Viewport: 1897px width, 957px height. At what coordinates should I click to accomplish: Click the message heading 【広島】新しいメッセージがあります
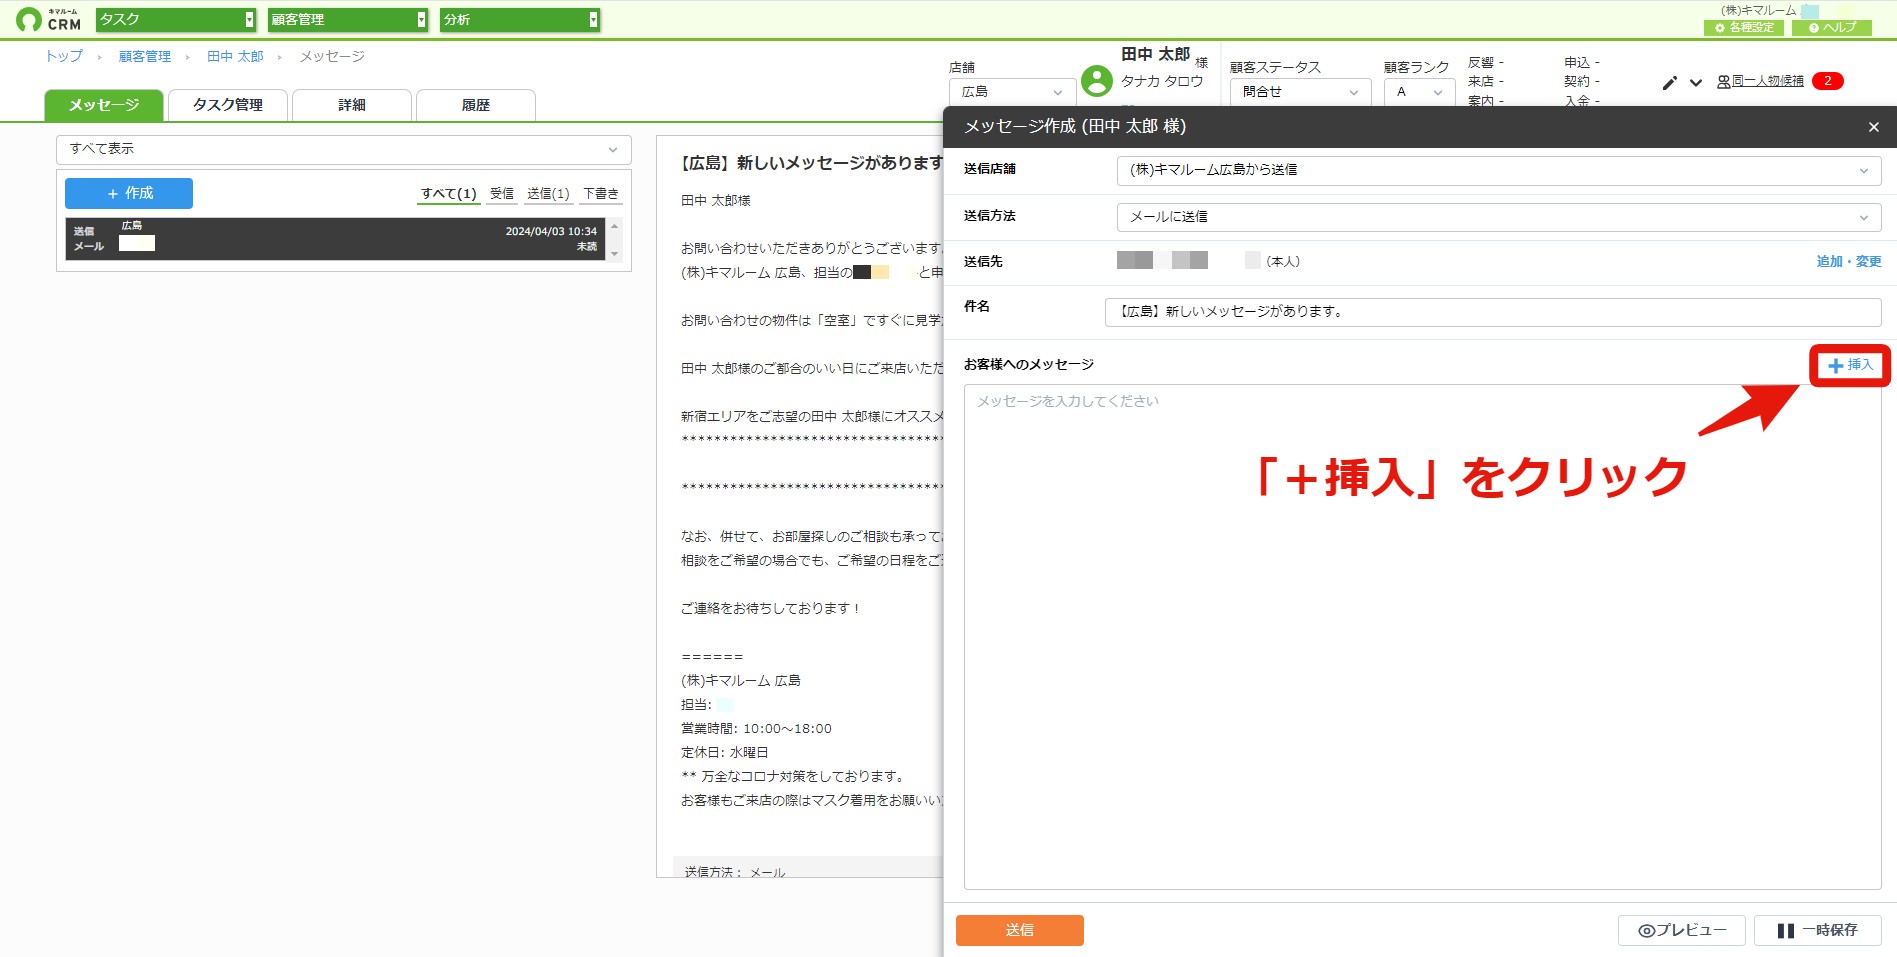pos(811,163)
